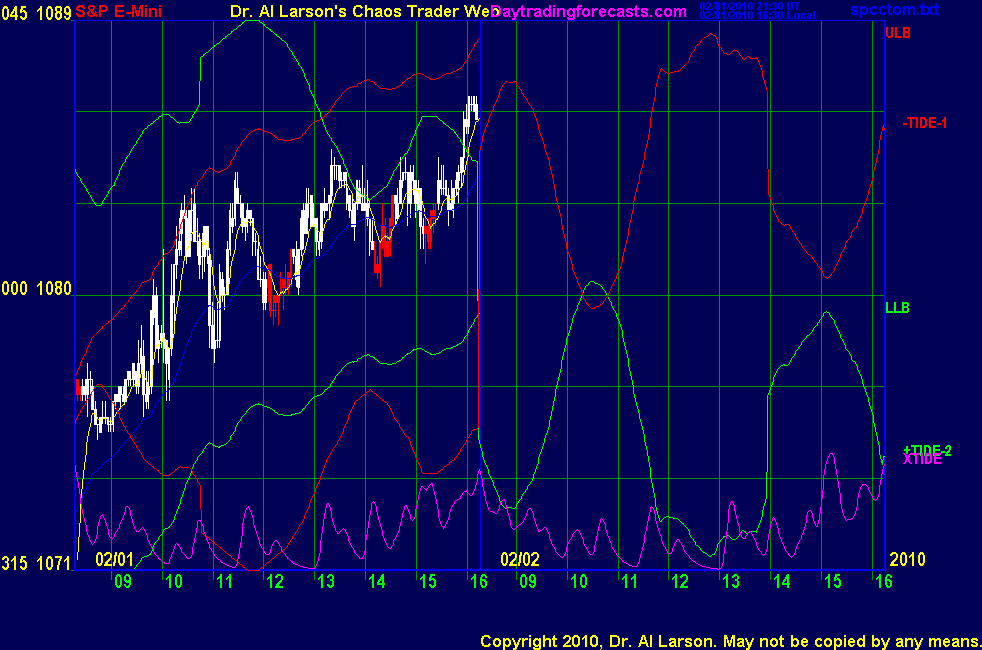Click the ULB legend label
Screen dimensions: 982x650
[x=897, y=33]
